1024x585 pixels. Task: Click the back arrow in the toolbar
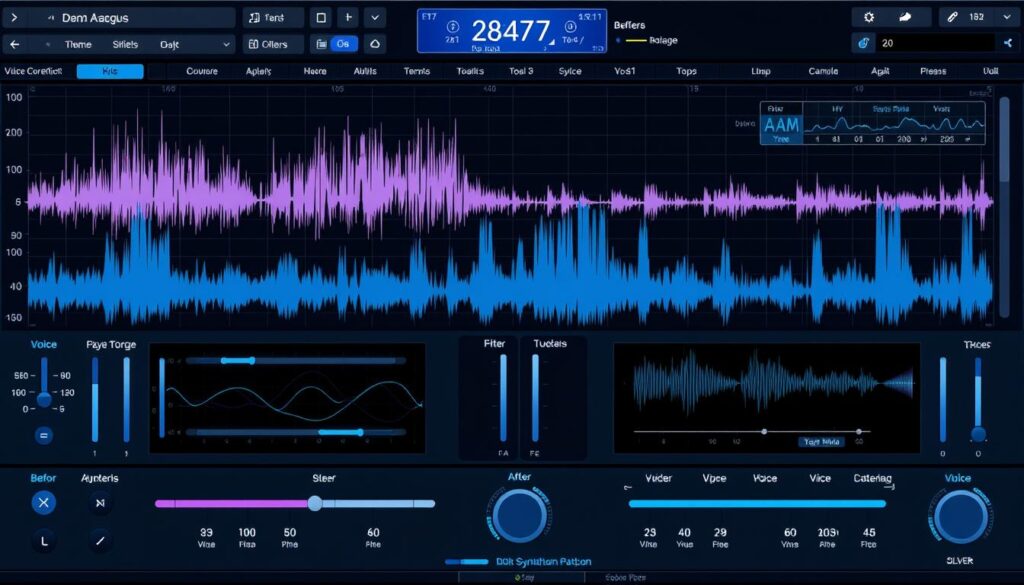click(15, 44)
